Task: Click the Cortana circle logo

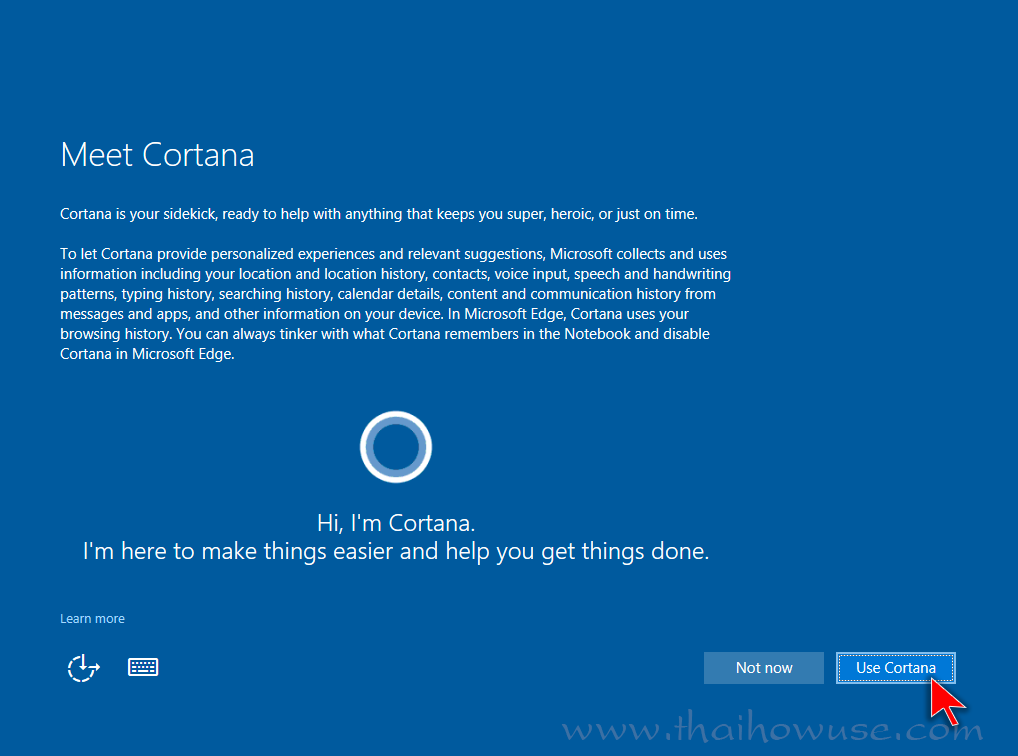Action: 396,447
